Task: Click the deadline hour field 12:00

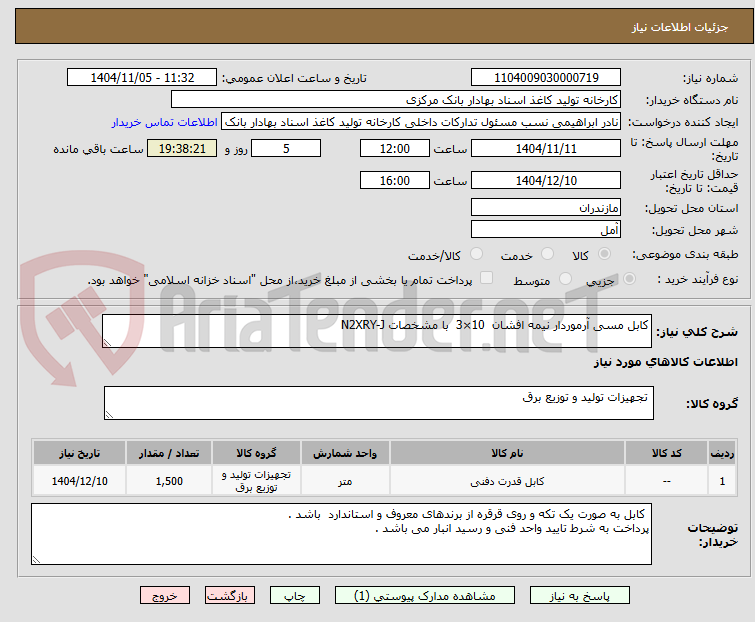Action: 394,148
